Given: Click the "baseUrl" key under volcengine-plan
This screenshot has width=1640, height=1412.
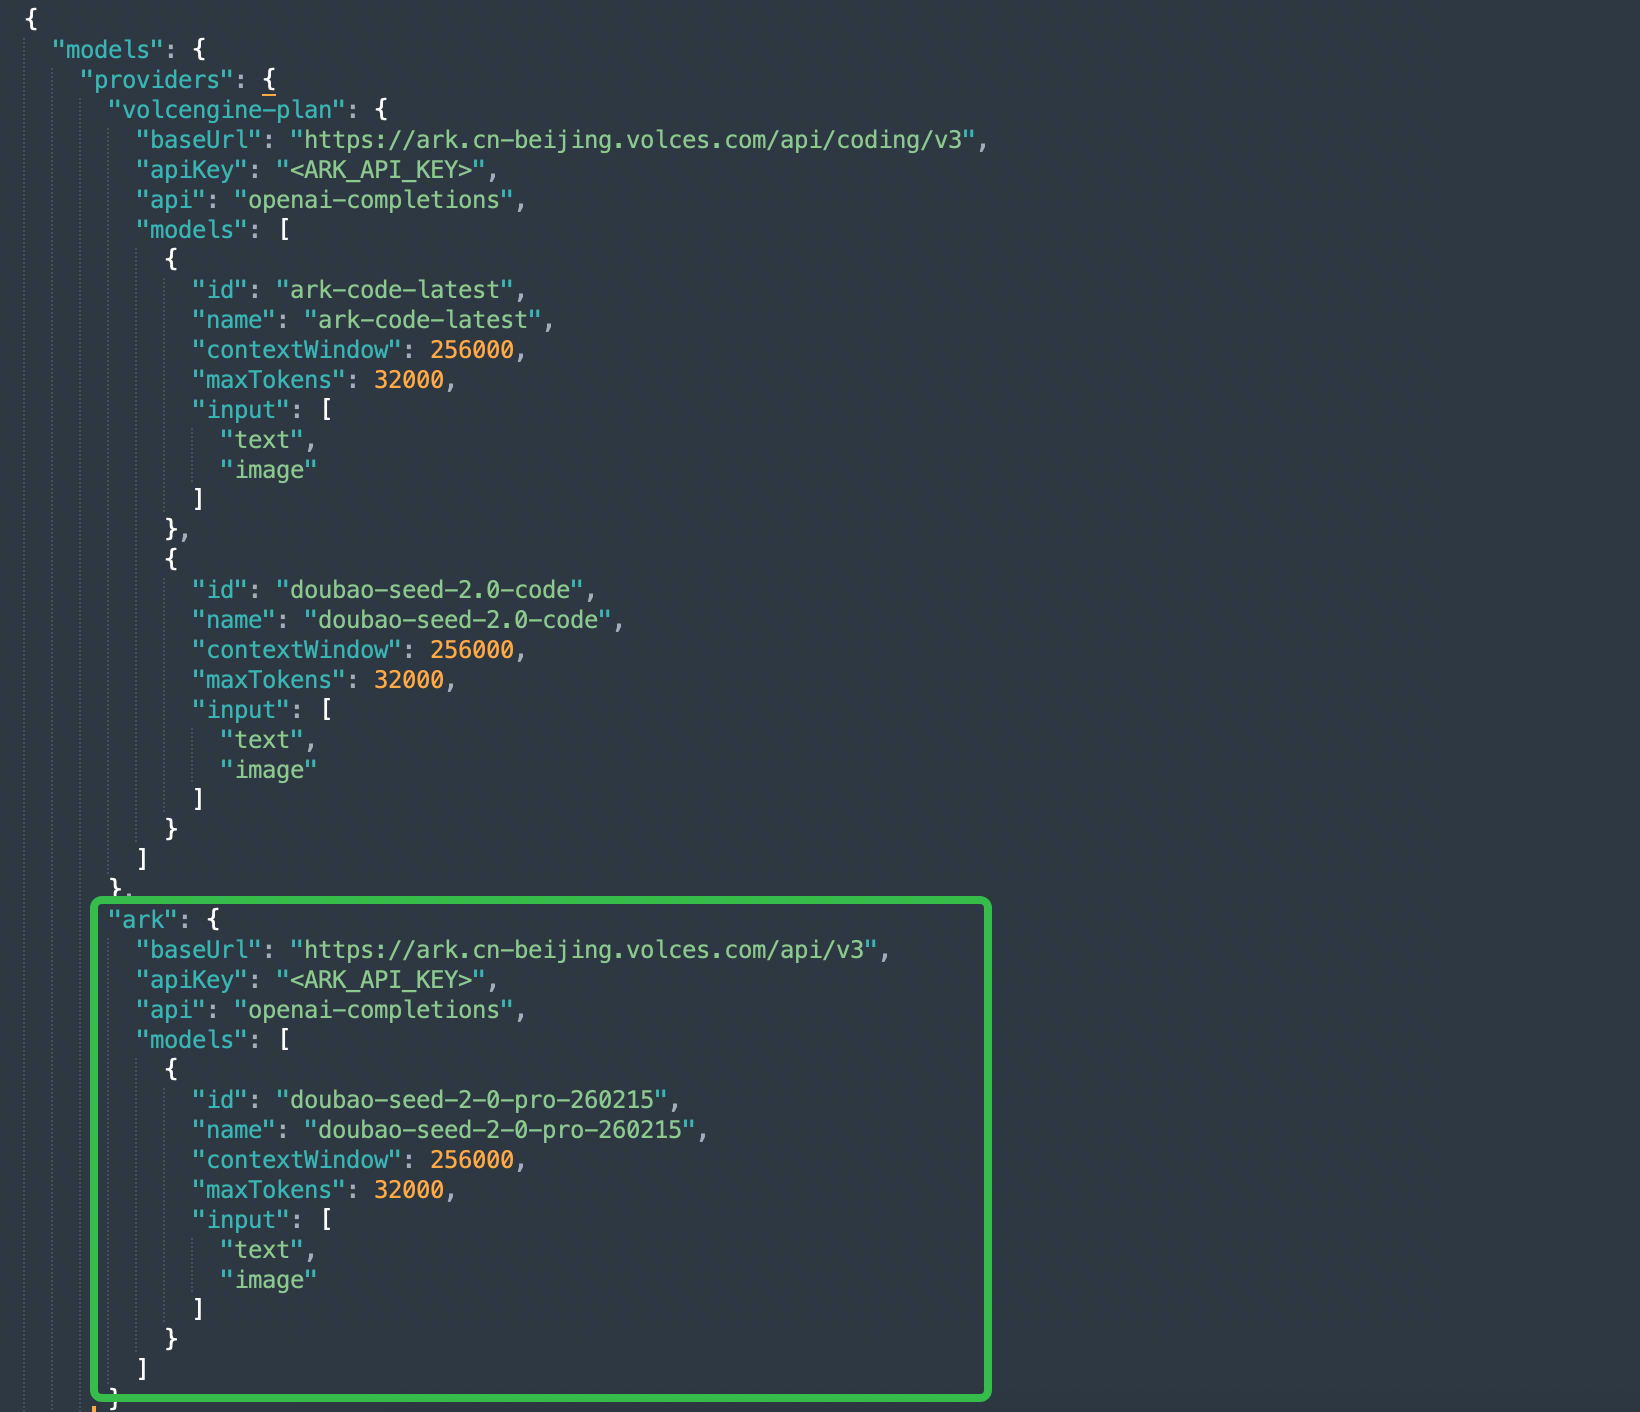Looking at the screenshot, I should pyautogui.click(x=198, y=140).
